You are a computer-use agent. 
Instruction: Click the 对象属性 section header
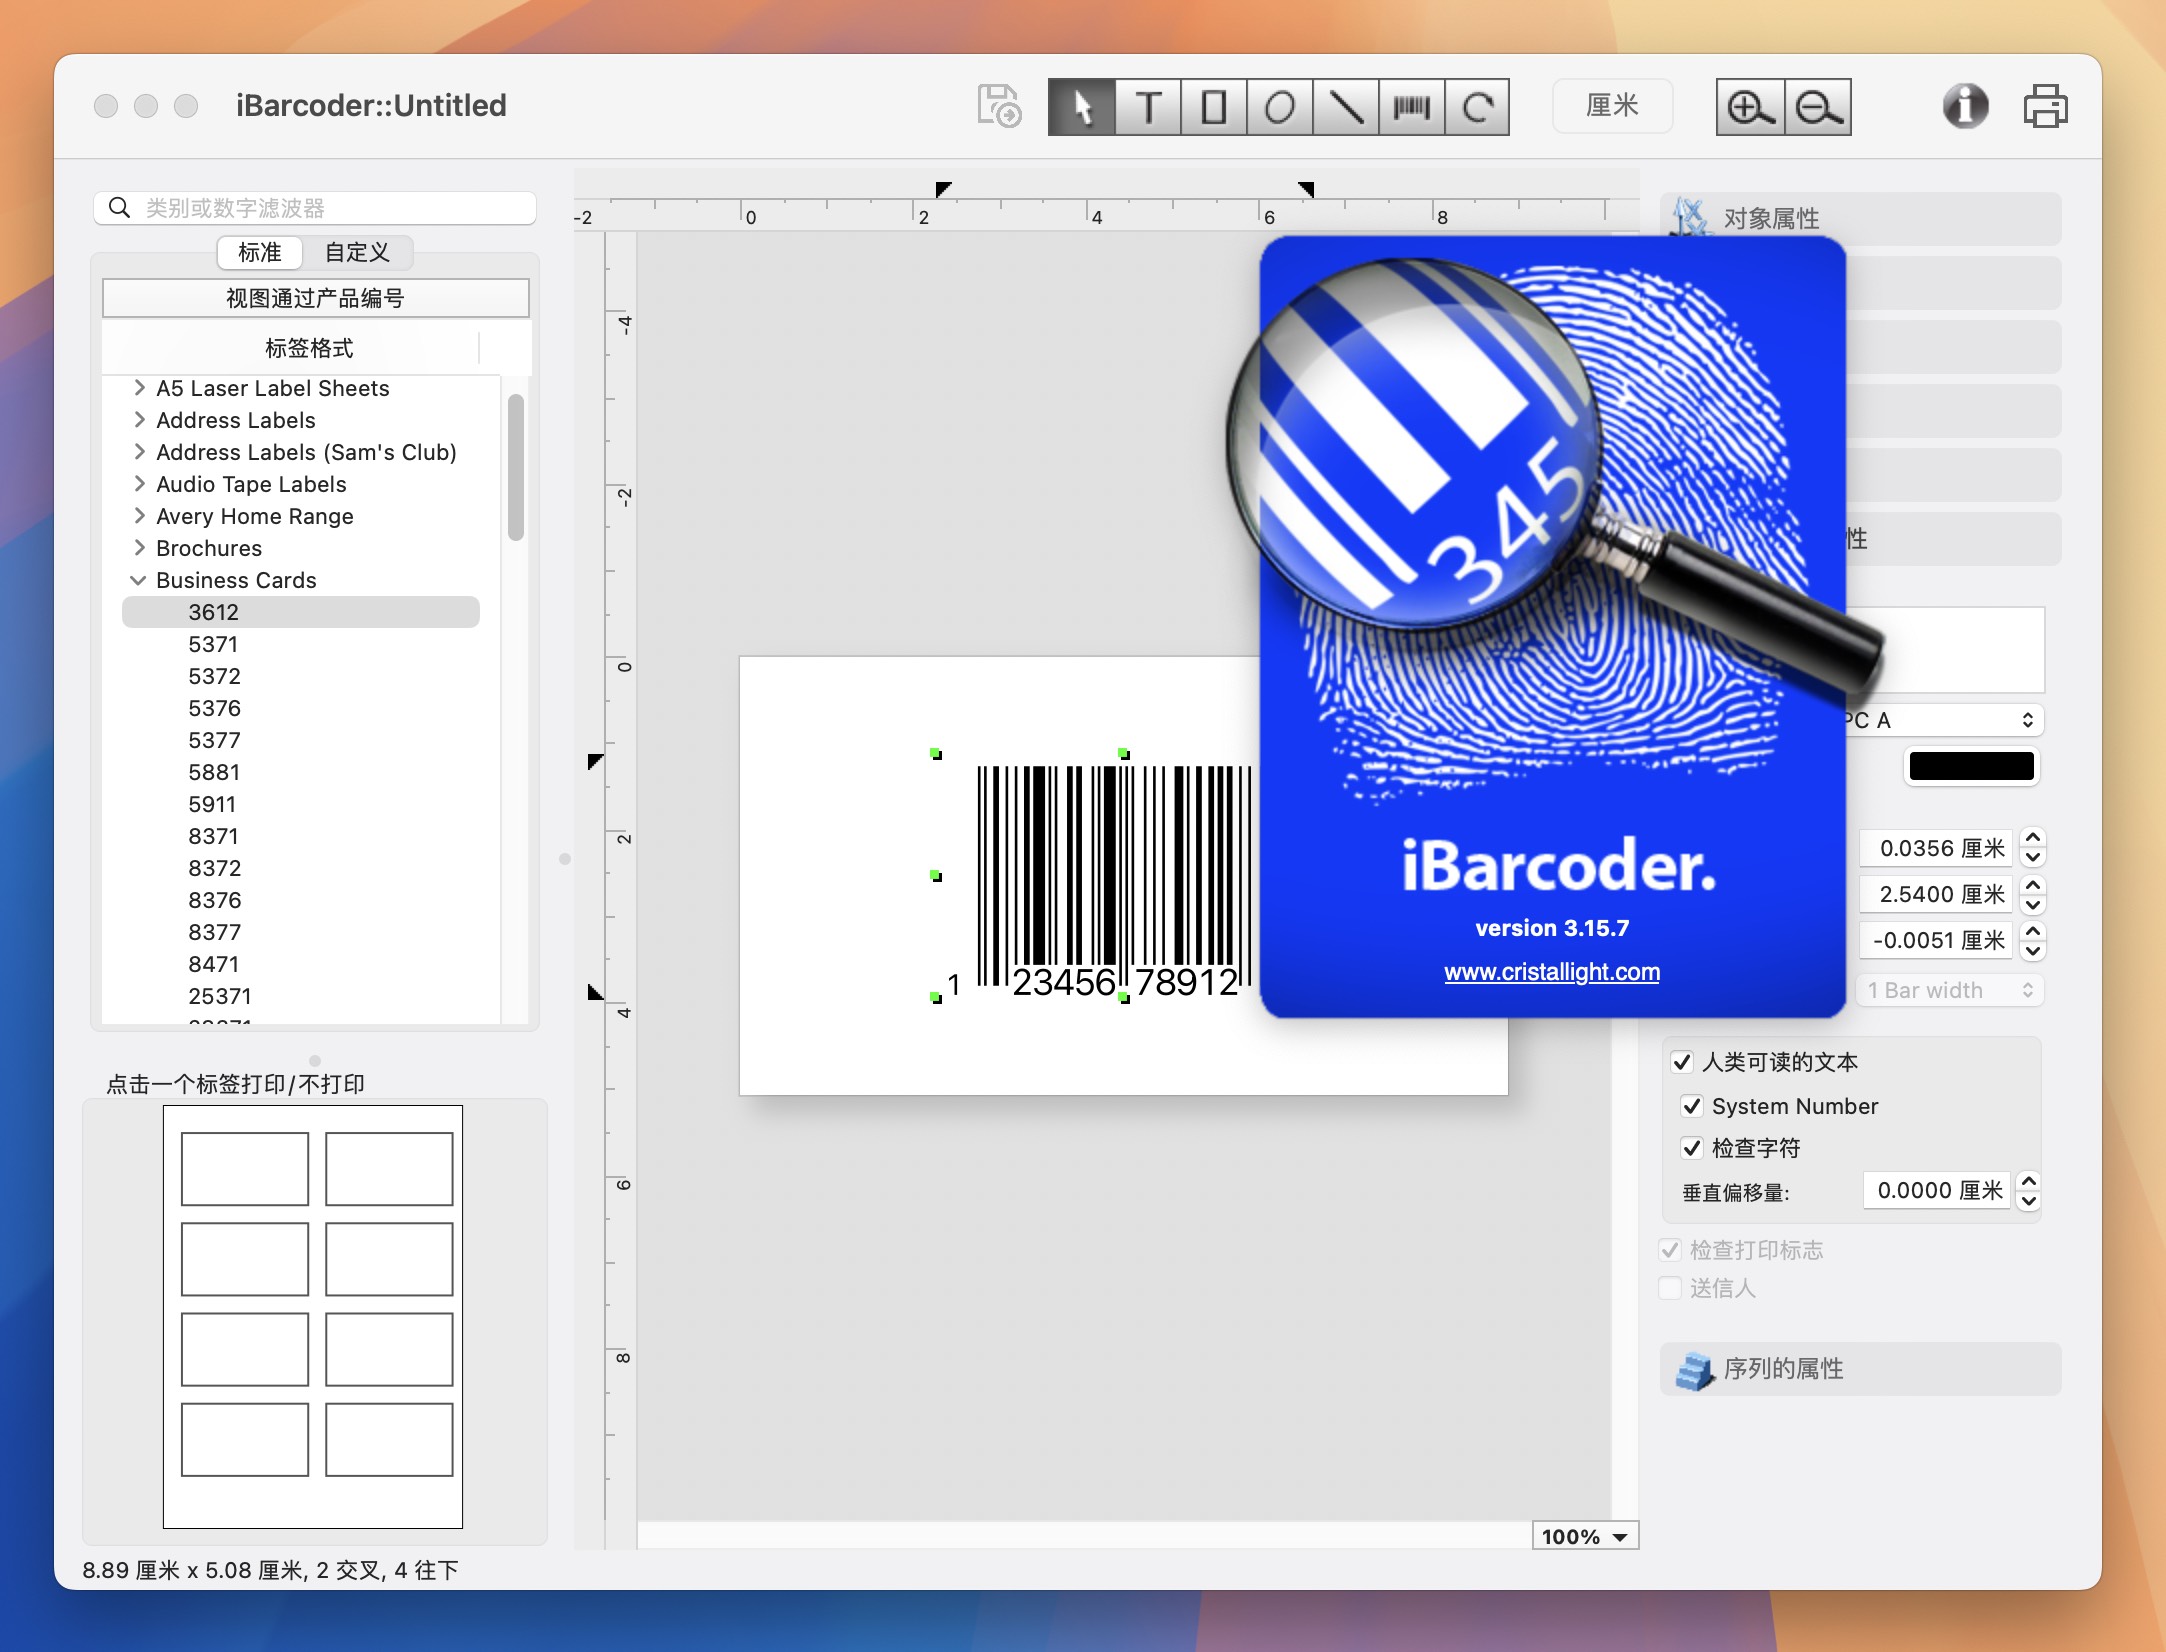(x=1861, y=218)
